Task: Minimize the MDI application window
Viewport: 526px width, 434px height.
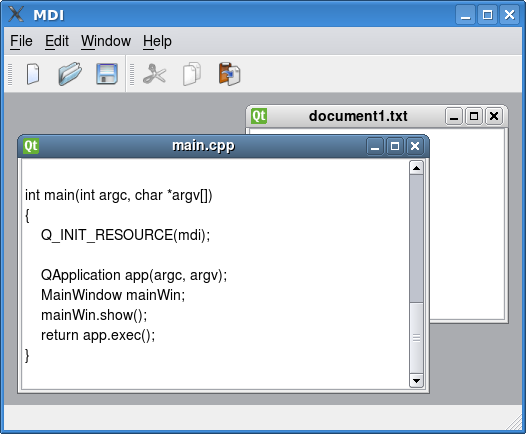Action: (x=465, y=15)
